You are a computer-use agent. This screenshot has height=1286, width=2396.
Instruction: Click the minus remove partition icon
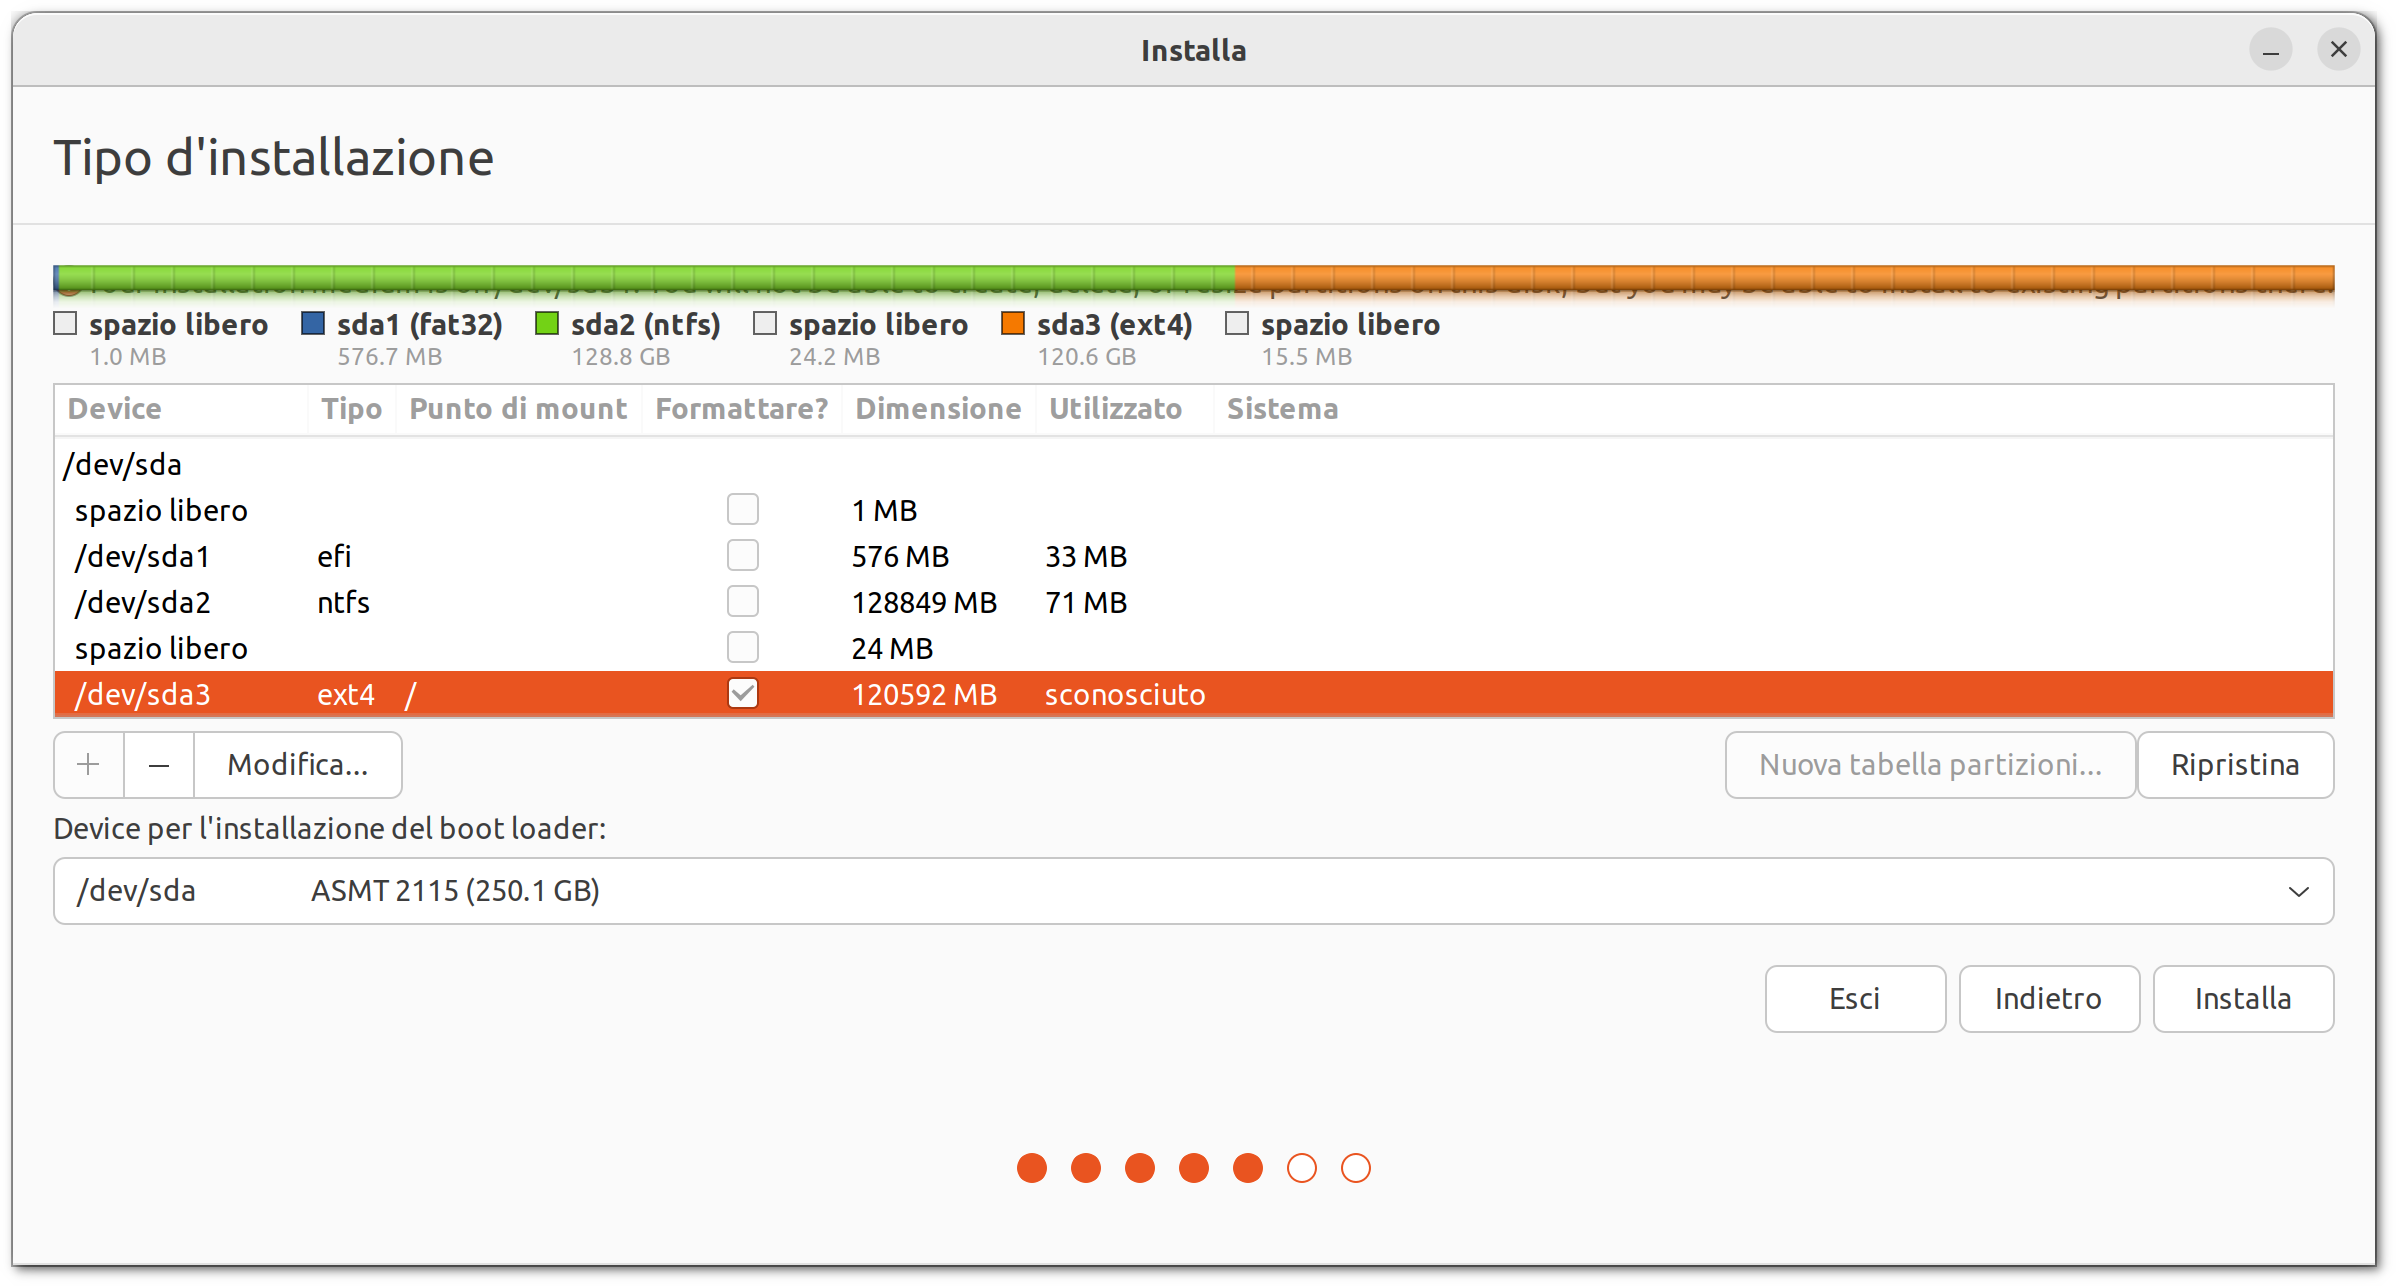(159, 765)
